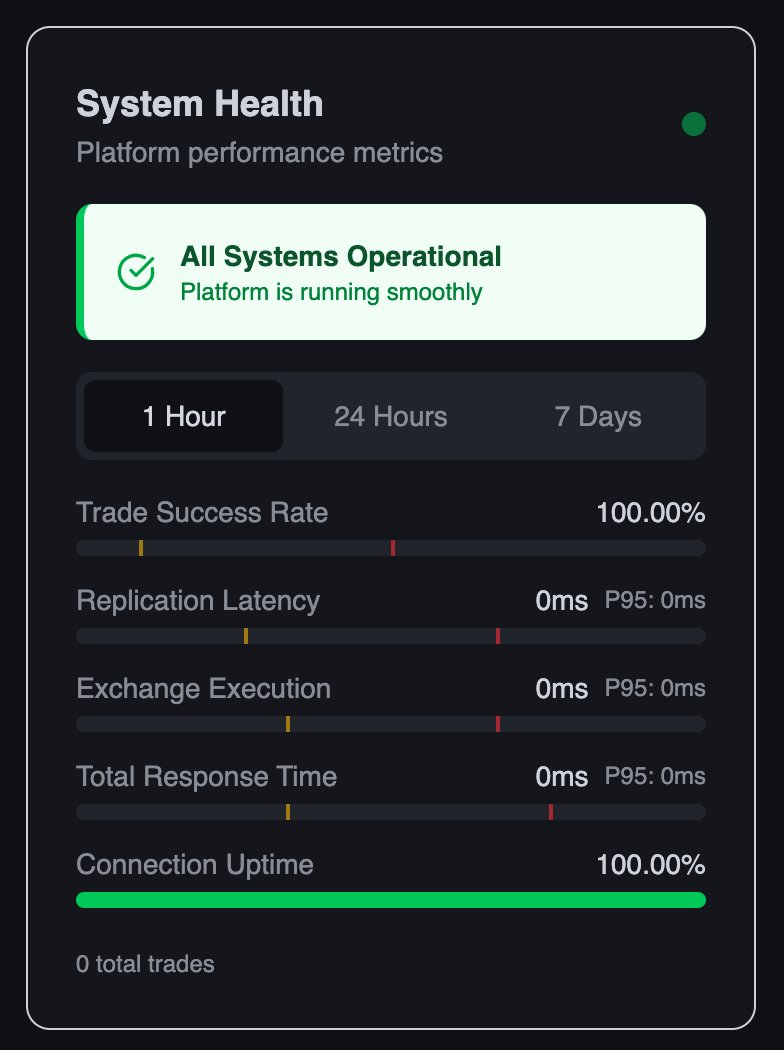Screen dimensions: 784x1050
Task: Click the Replication Latency label
Action: [x=198, y=601]
